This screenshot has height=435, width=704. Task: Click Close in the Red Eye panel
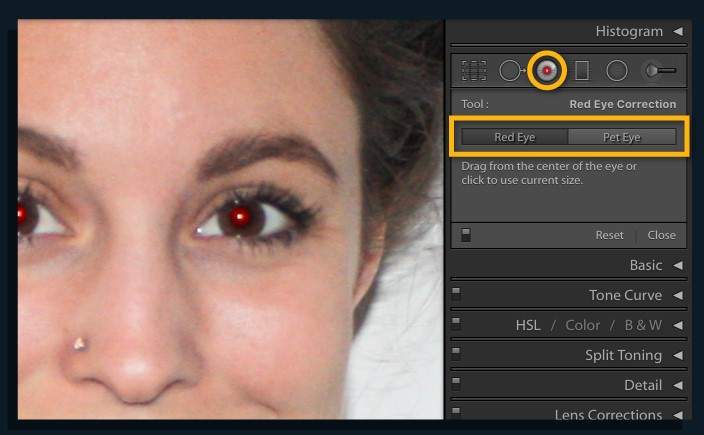tap(661, 235)
